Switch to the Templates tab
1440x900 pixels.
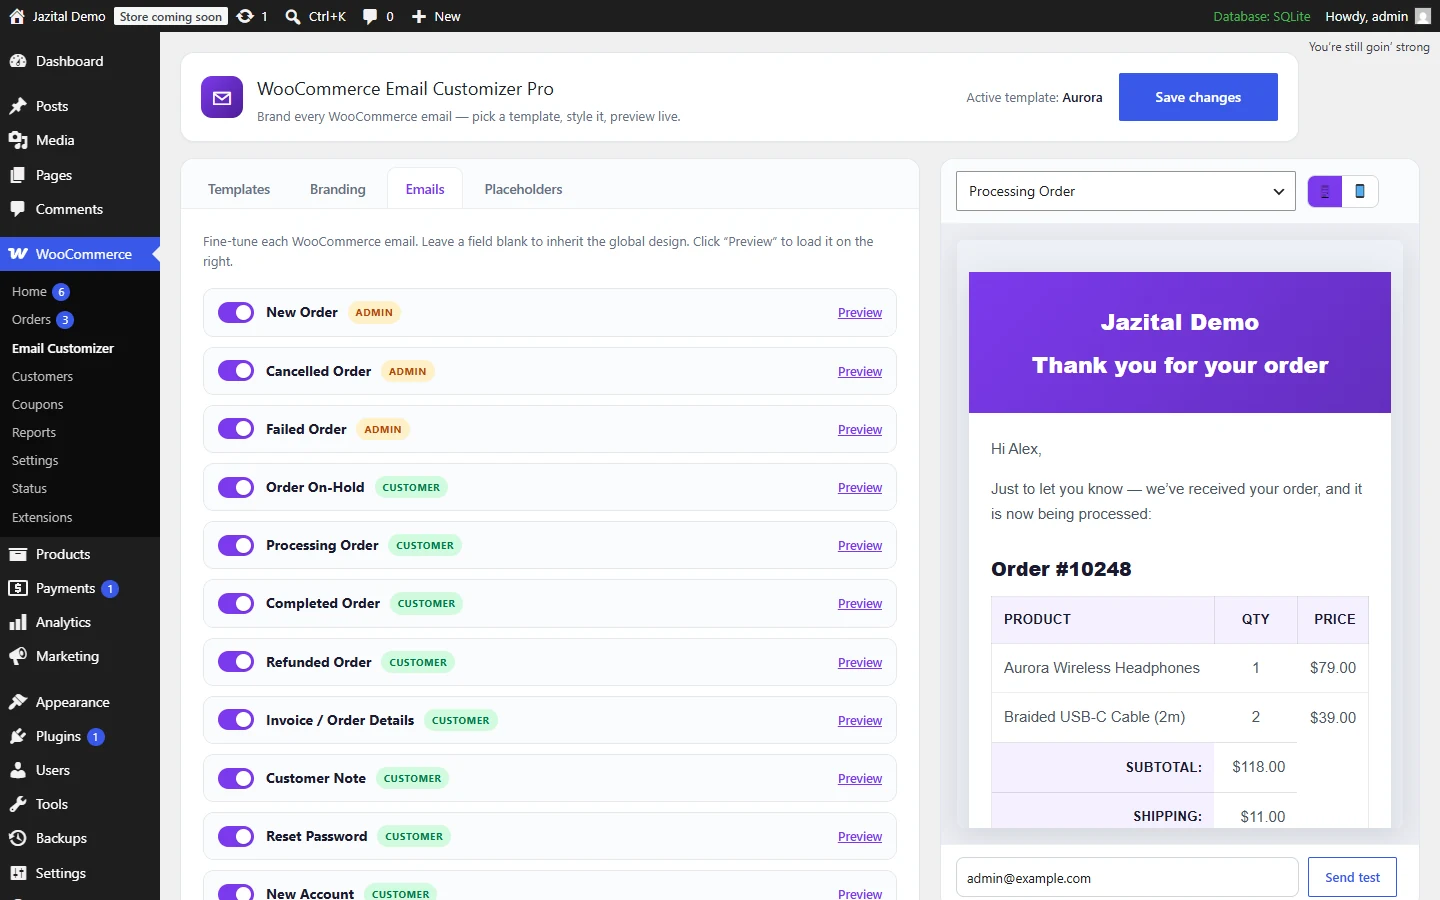[239, 189]
